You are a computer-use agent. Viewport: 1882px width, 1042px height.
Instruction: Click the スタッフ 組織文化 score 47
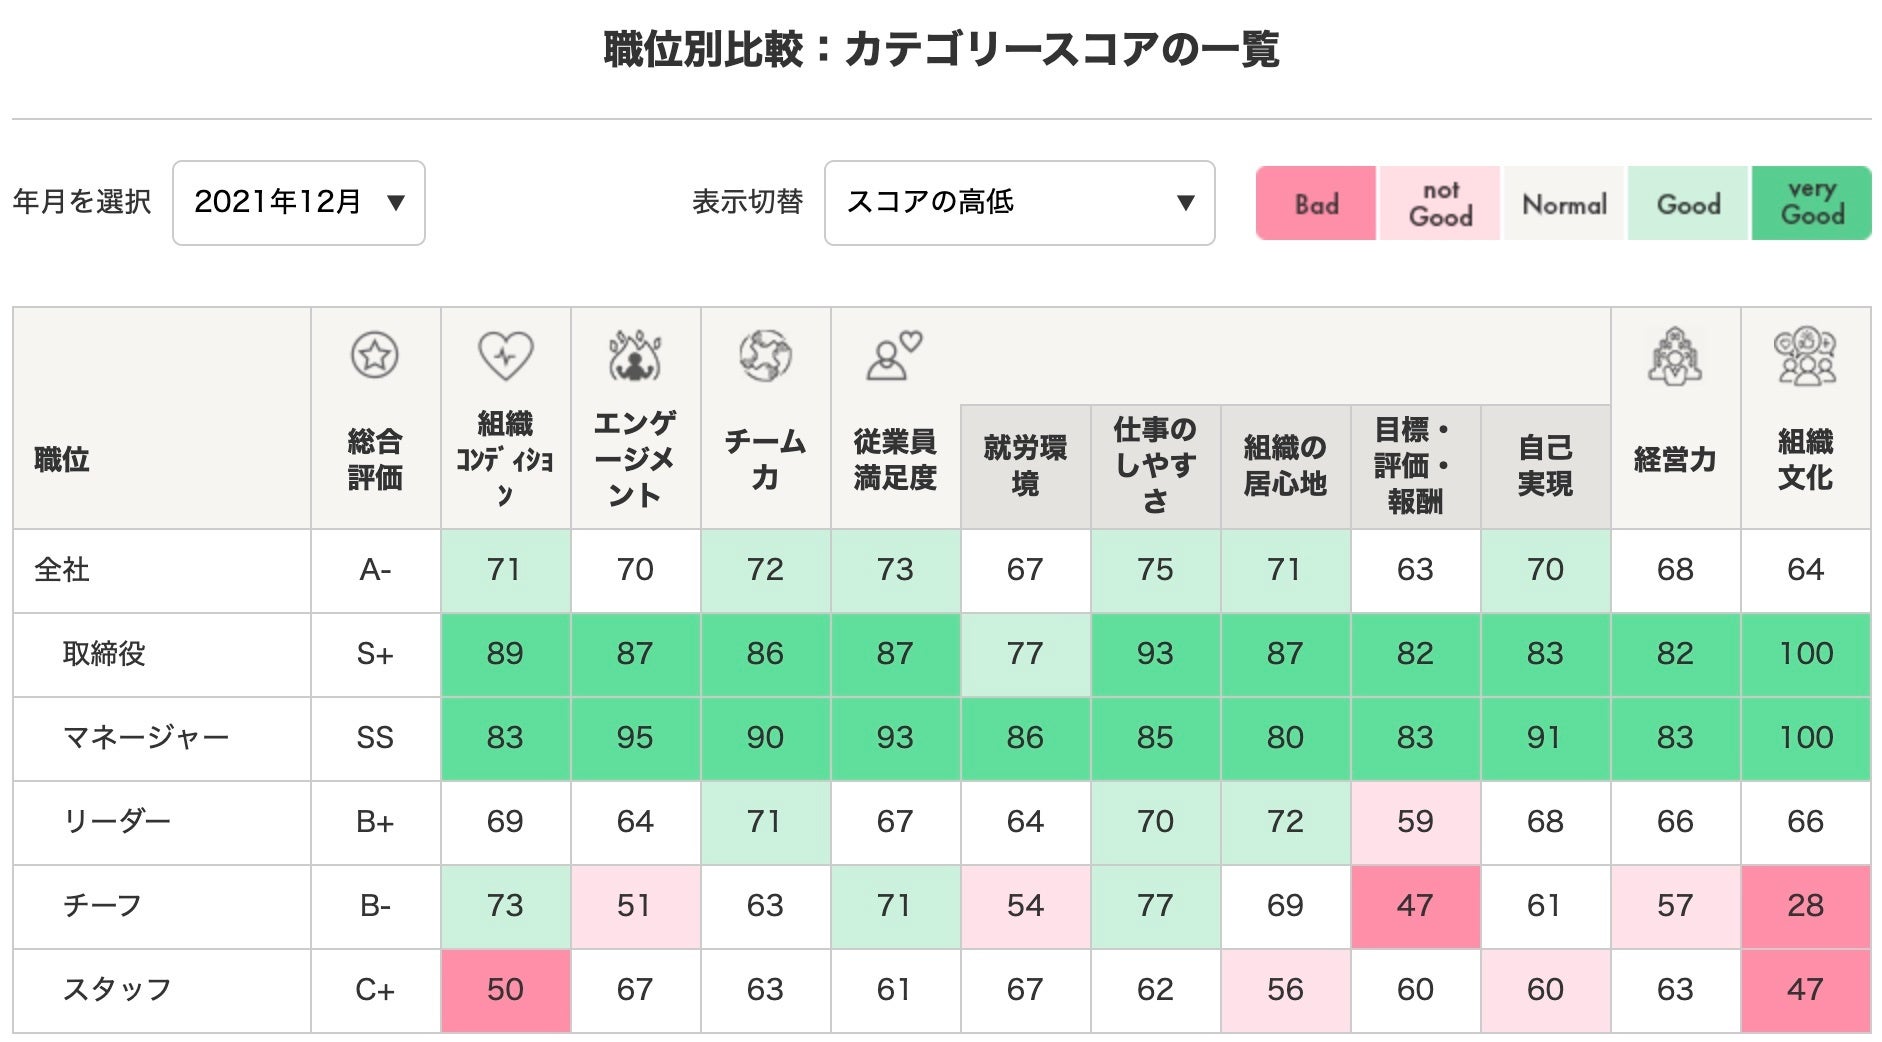point(1805,990)
